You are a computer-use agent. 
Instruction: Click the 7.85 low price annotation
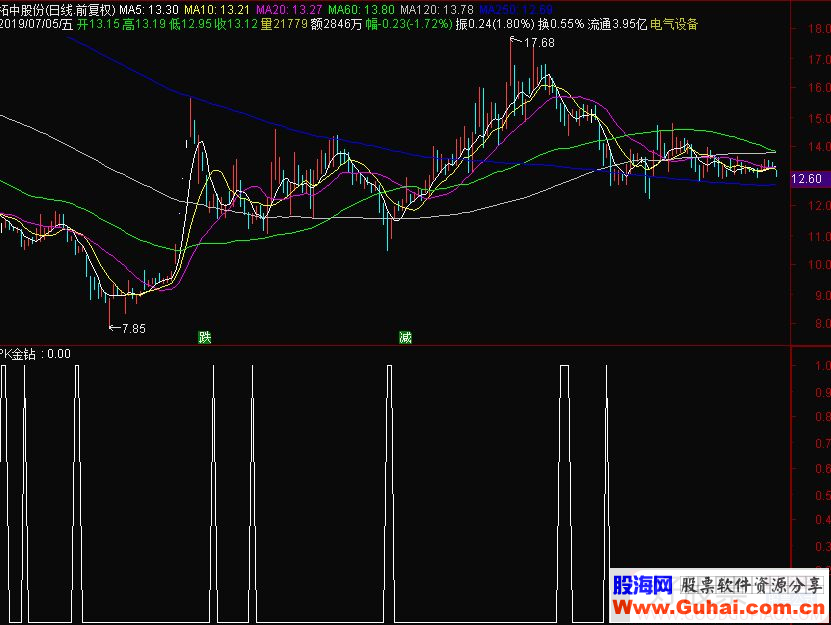pyautogui.click(x=134, y=329)
